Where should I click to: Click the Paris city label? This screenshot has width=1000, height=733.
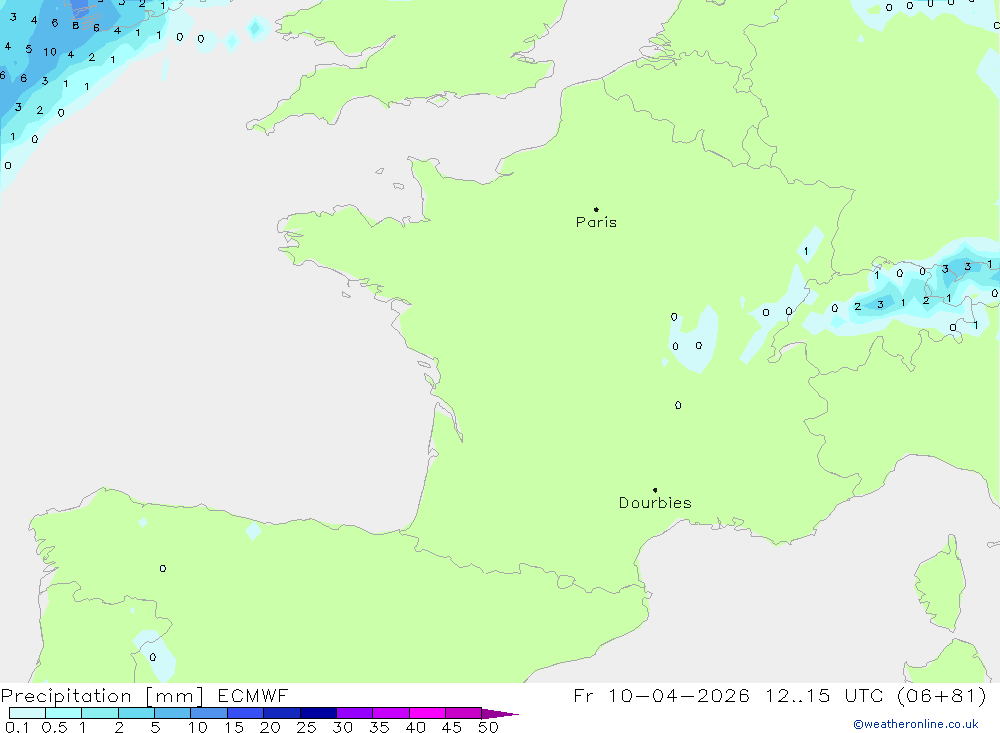(x=596, y=222)
